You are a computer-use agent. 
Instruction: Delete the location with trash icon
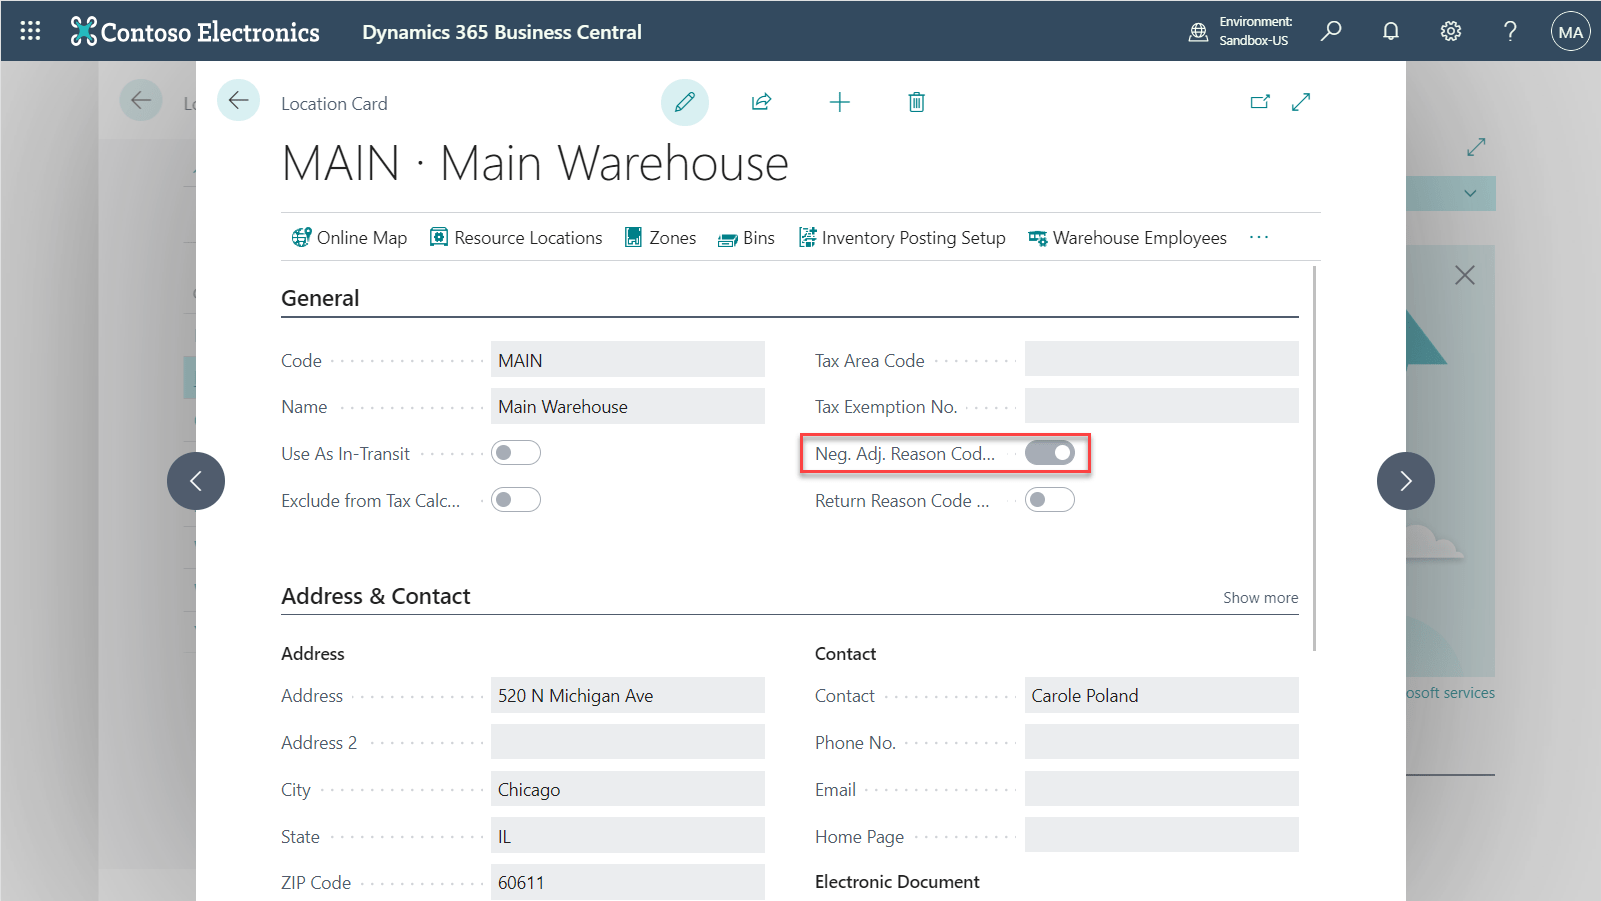(x=916, y=102)
